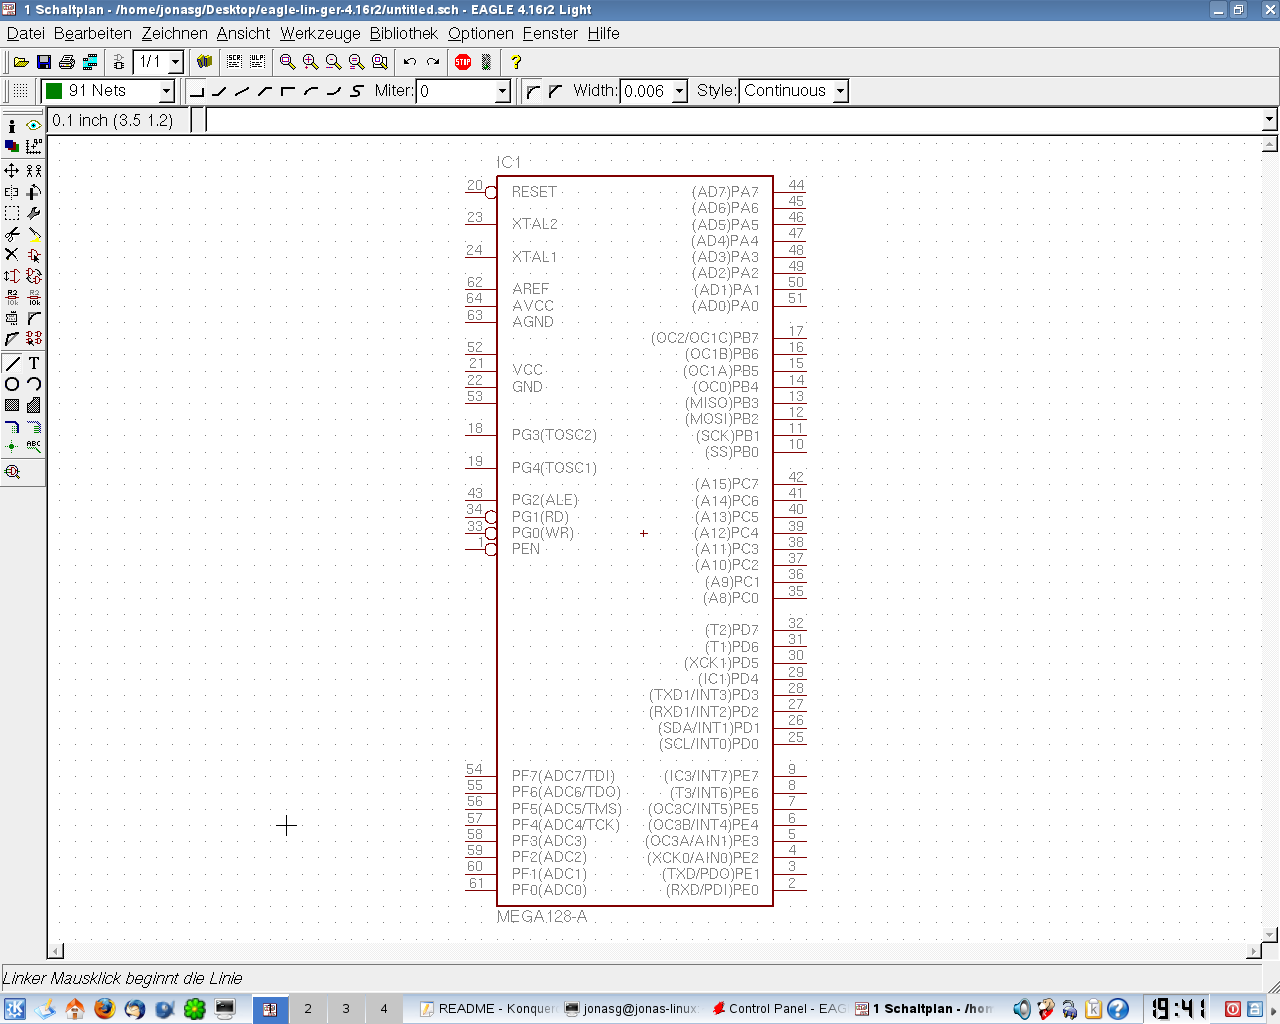Image resolution: width=1280 pixels, height=1024 pixels.
Task: Expand the Style Continuous dropdown
Action: 840,91
